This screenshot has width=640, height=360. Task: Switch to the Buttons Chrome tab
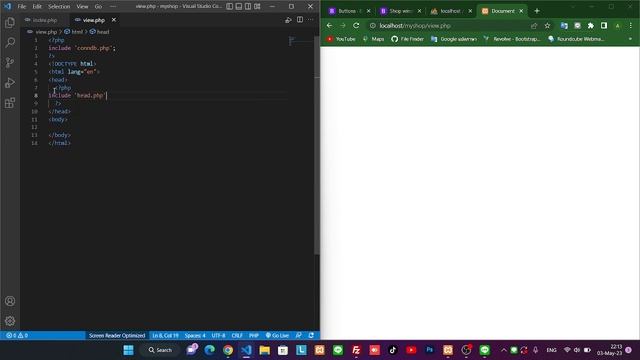[x=347, y=11]
